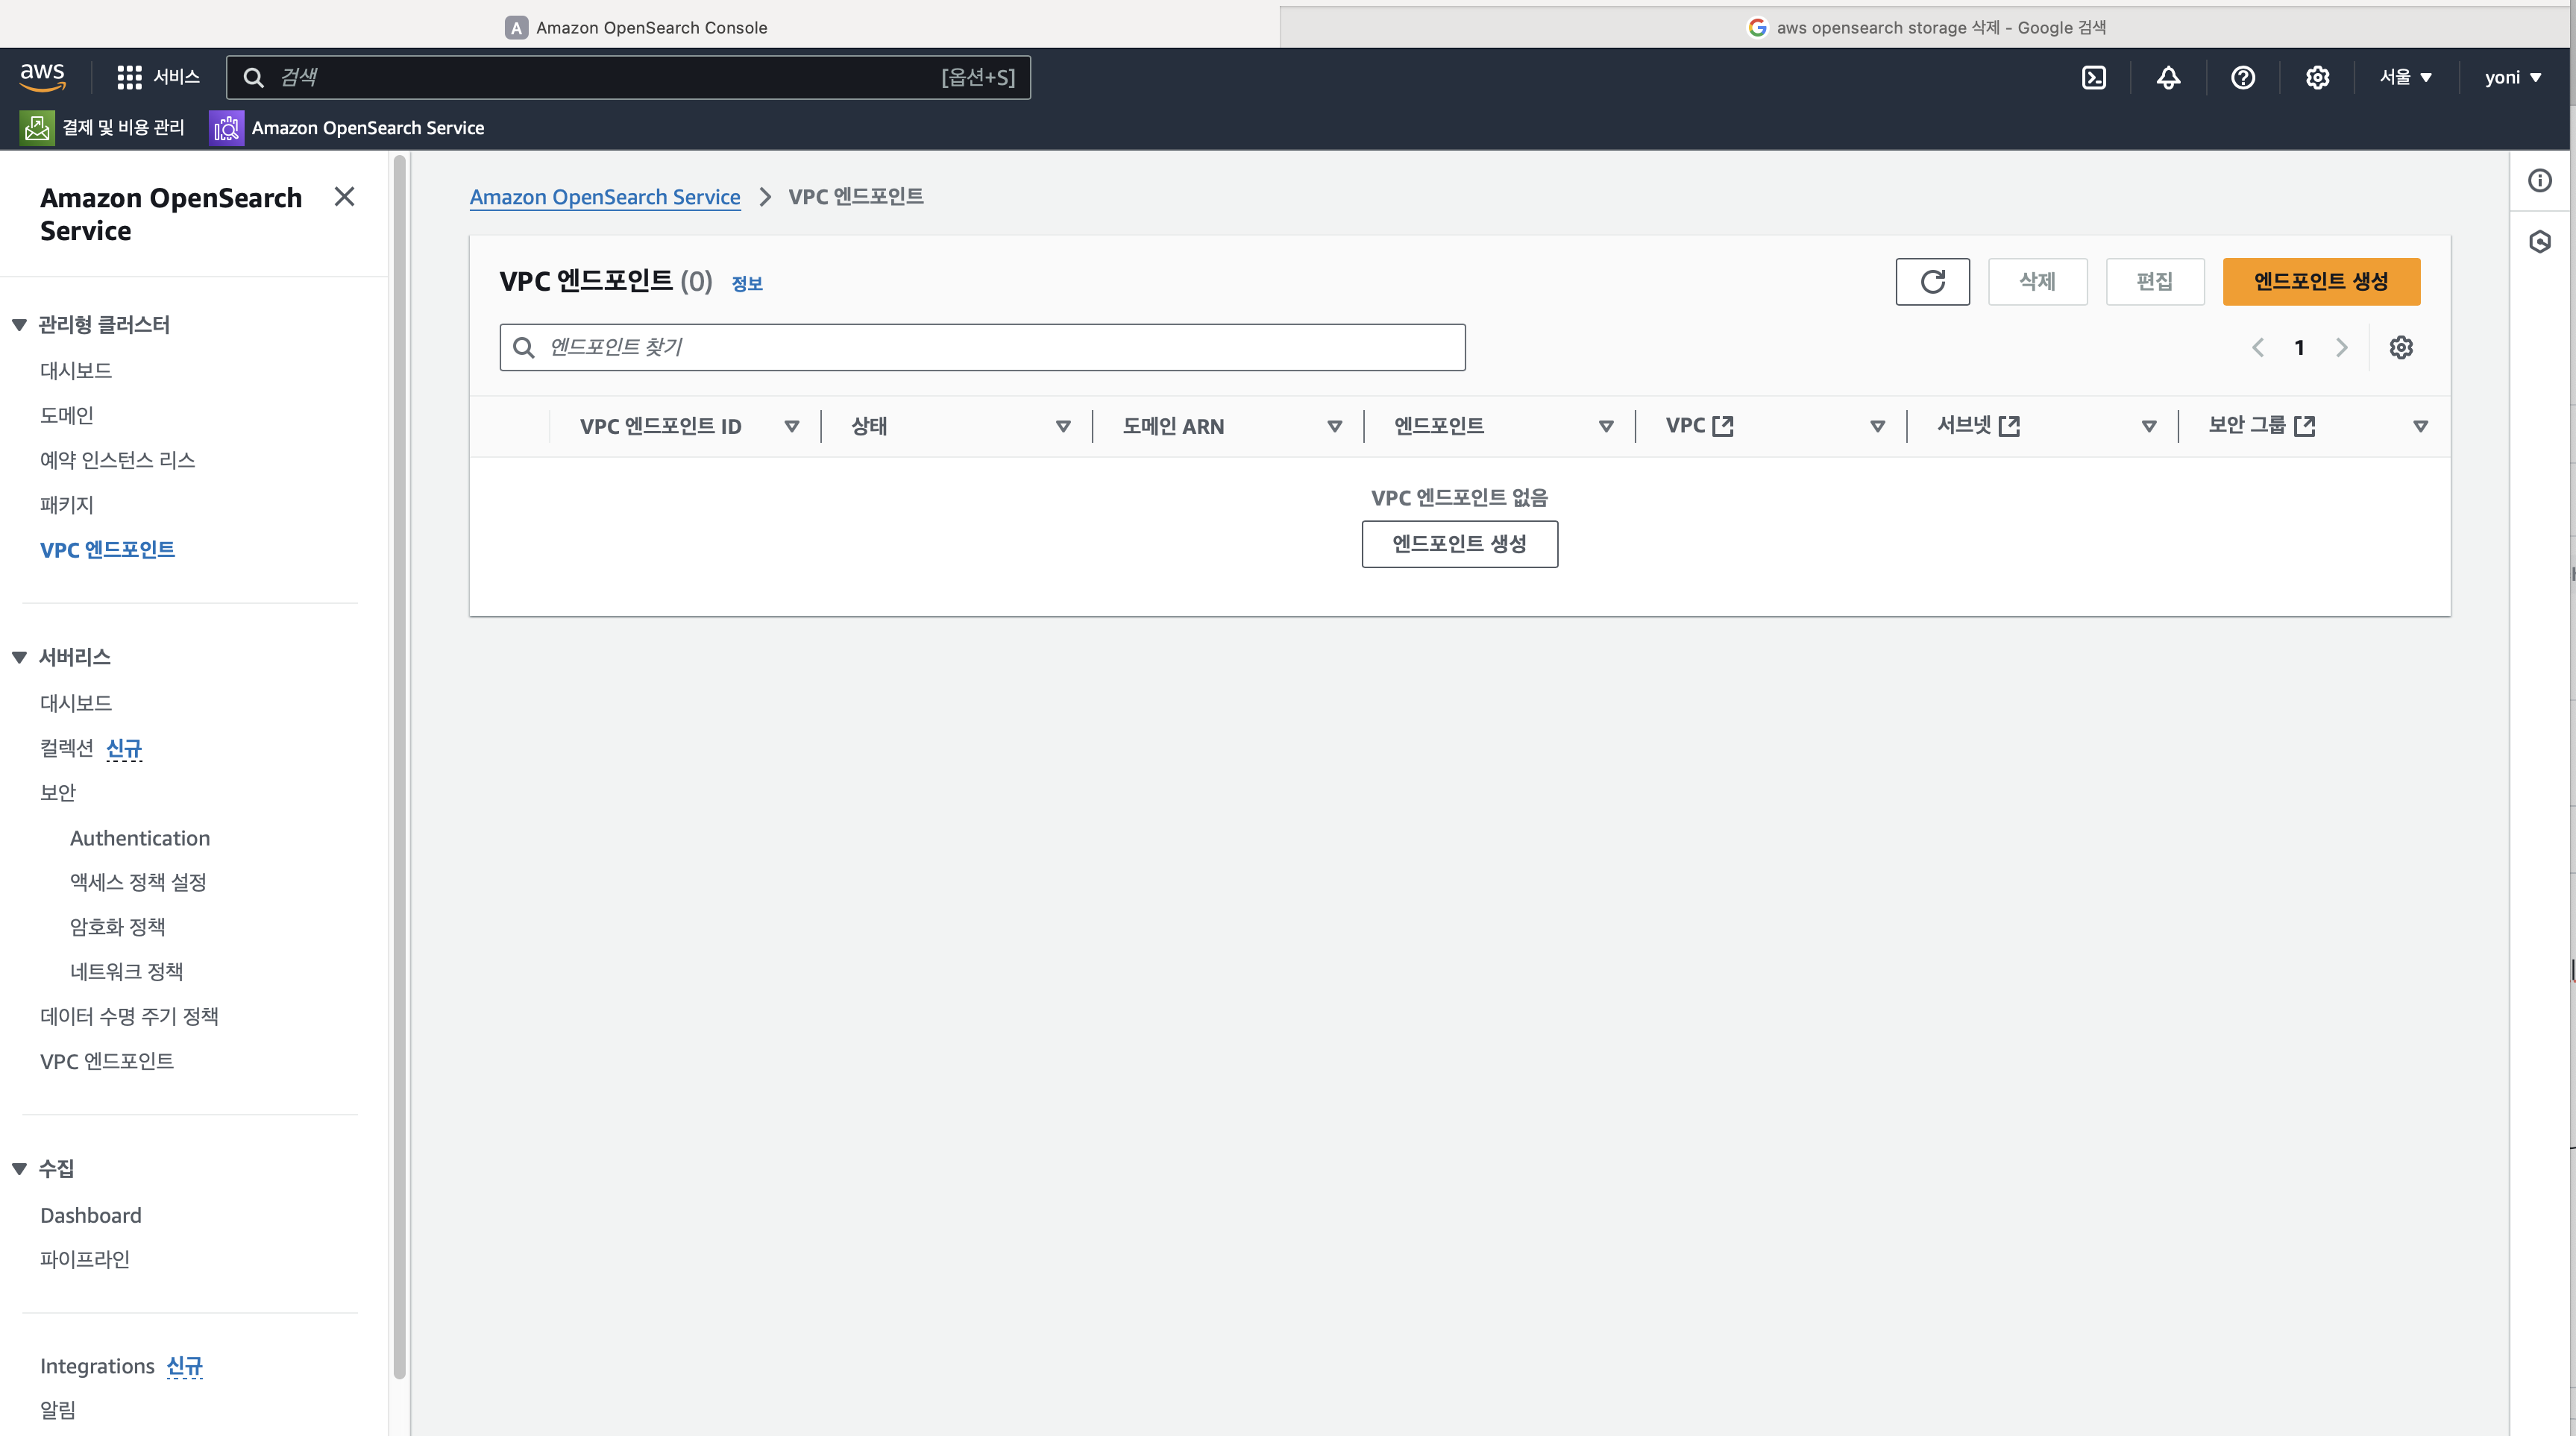
Task: Focus the 엔드포인트 찾기 search field
Action: [x=982, y=347]
